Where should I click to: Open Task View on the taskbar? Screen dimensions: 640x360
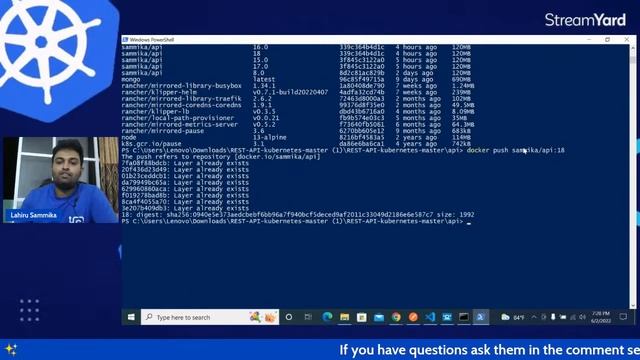(x=308, y=317)
